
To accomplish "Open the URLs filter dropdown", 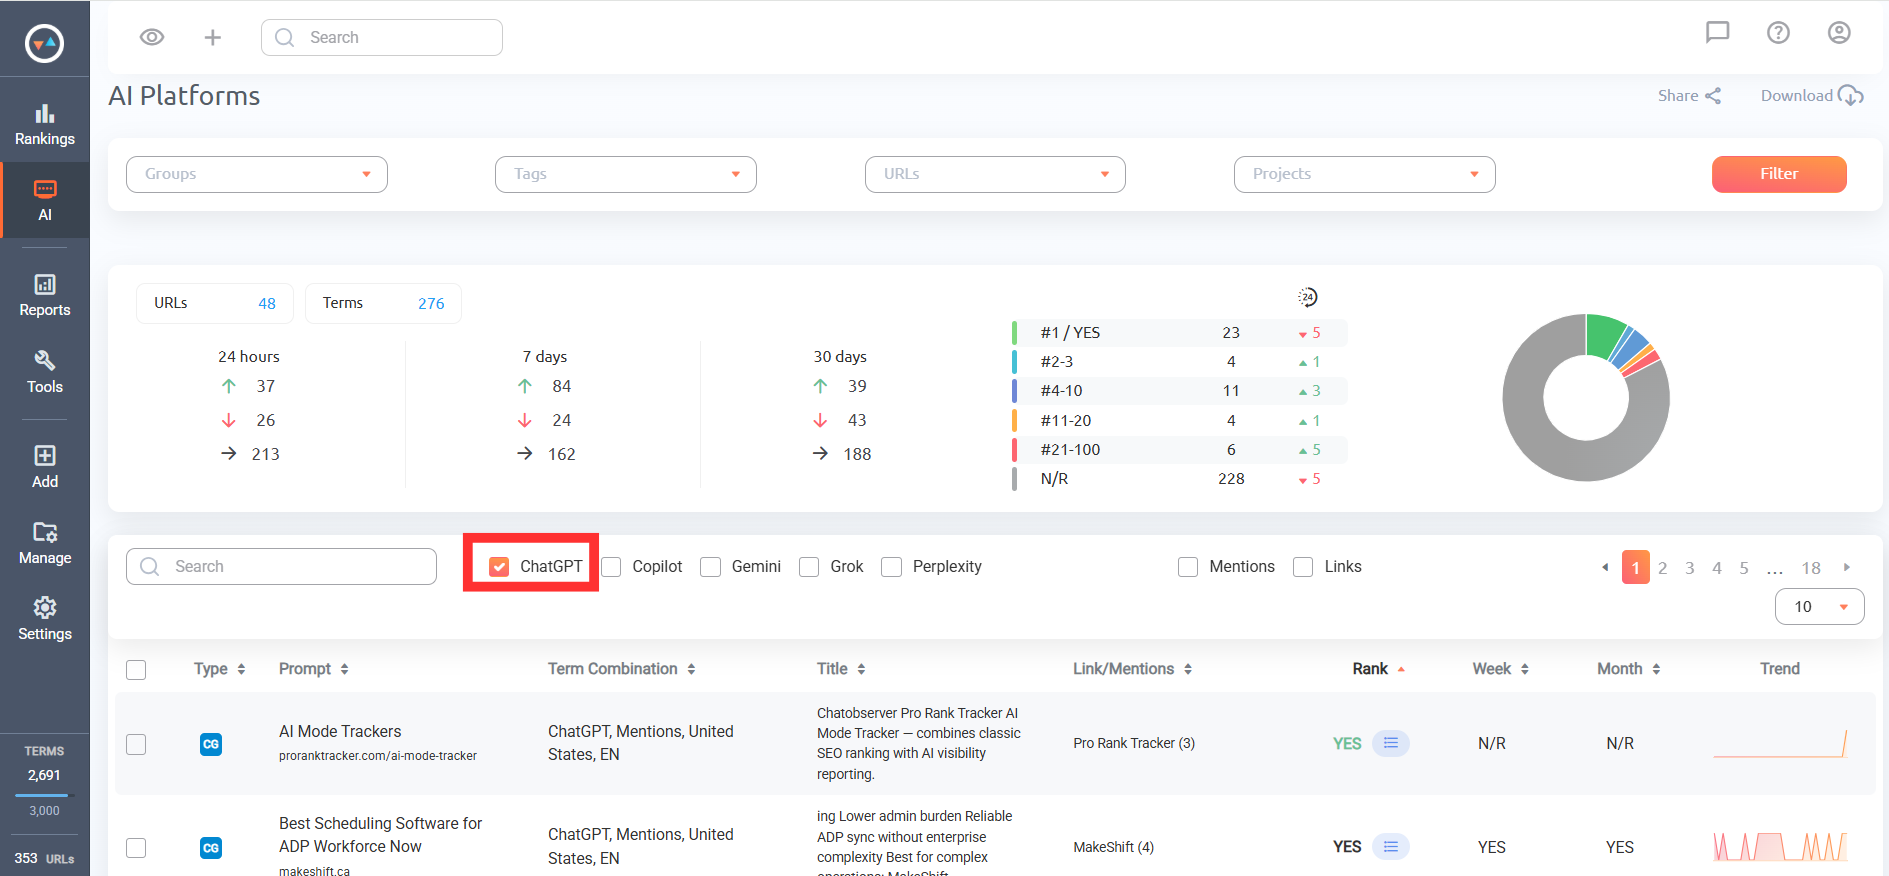I will coord(995,174).
